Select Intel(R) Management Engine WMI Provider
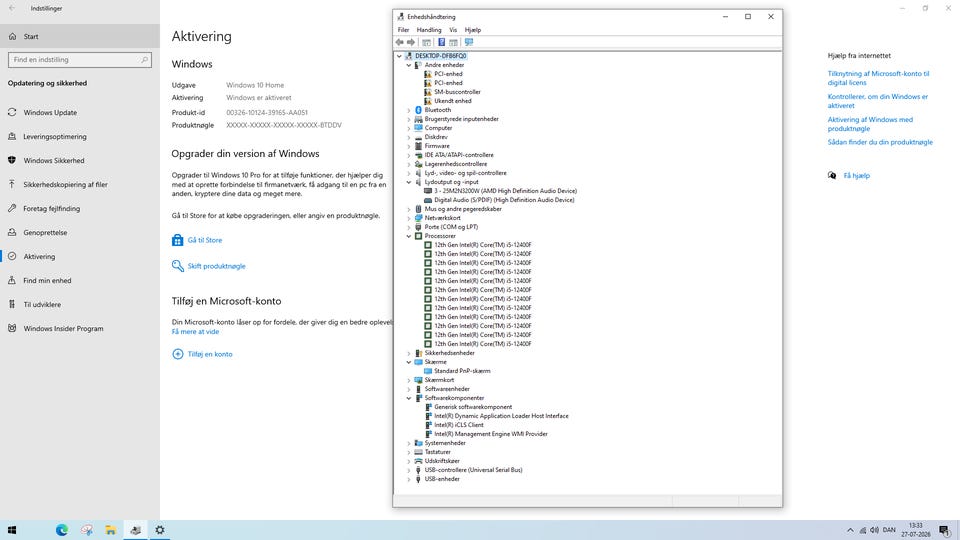This screenshot has height=540, width=960. (x=490, y=434)
